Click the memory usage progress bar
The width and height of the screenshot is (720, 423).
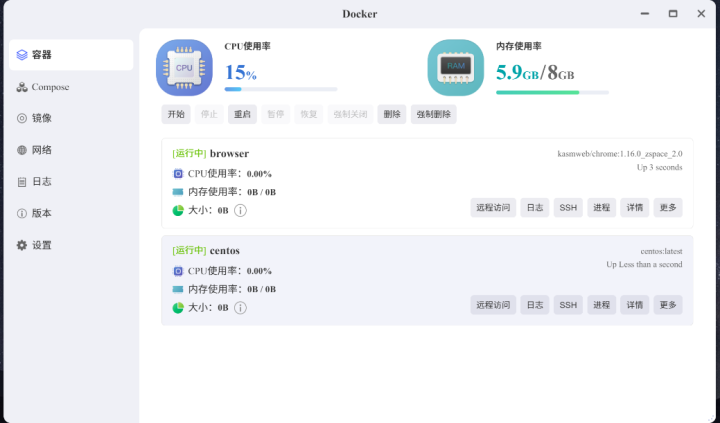point(552,92)
